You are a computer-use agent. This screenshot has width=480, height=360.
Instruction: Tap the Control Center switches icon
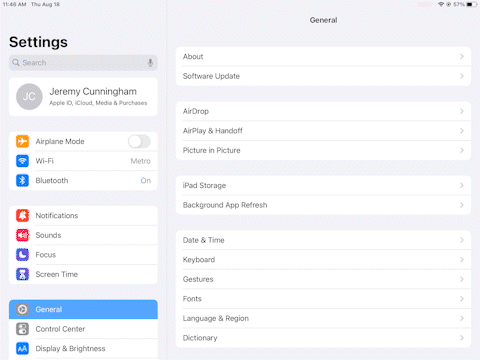tap(22, 329)
